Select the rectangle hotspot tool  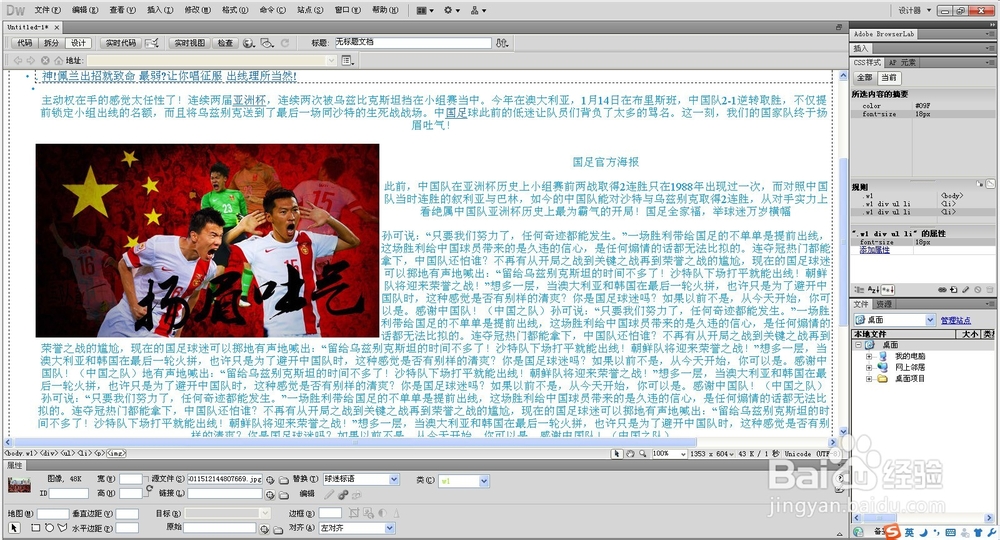(x=36, y=528)
